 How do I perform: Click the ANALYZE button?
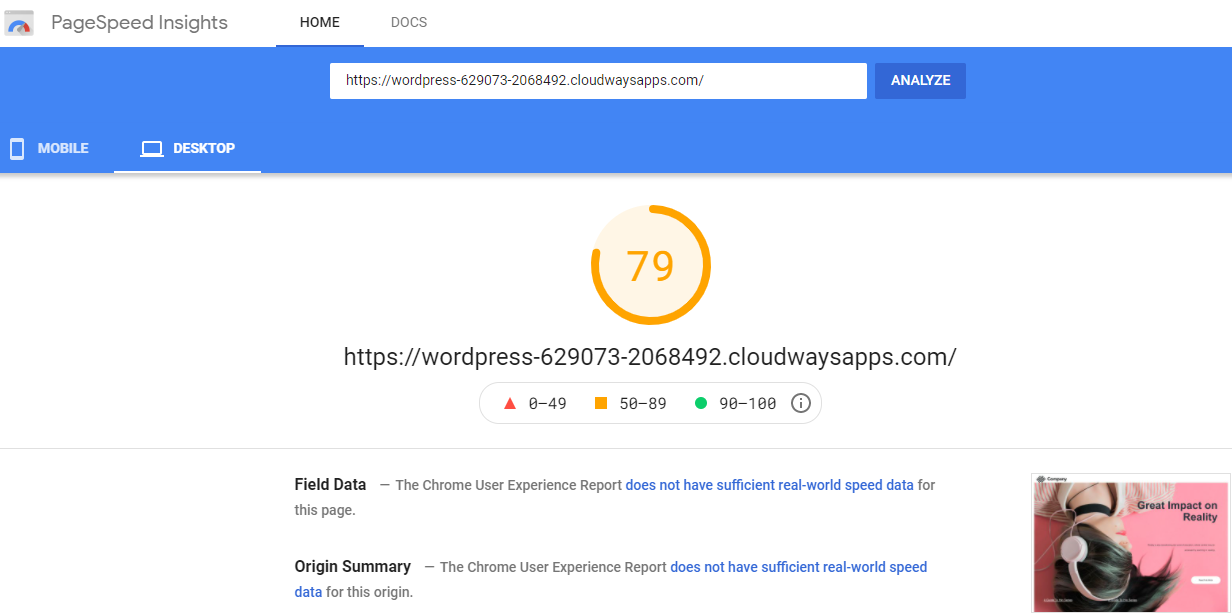[x=919, y=81]
